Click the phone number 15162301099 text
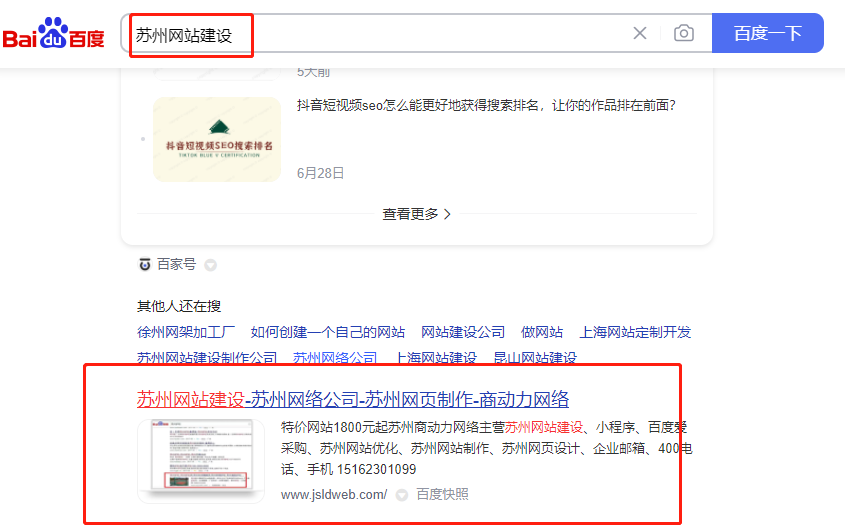The width and height of the screenshot is (845, 526). pos(377,469)
